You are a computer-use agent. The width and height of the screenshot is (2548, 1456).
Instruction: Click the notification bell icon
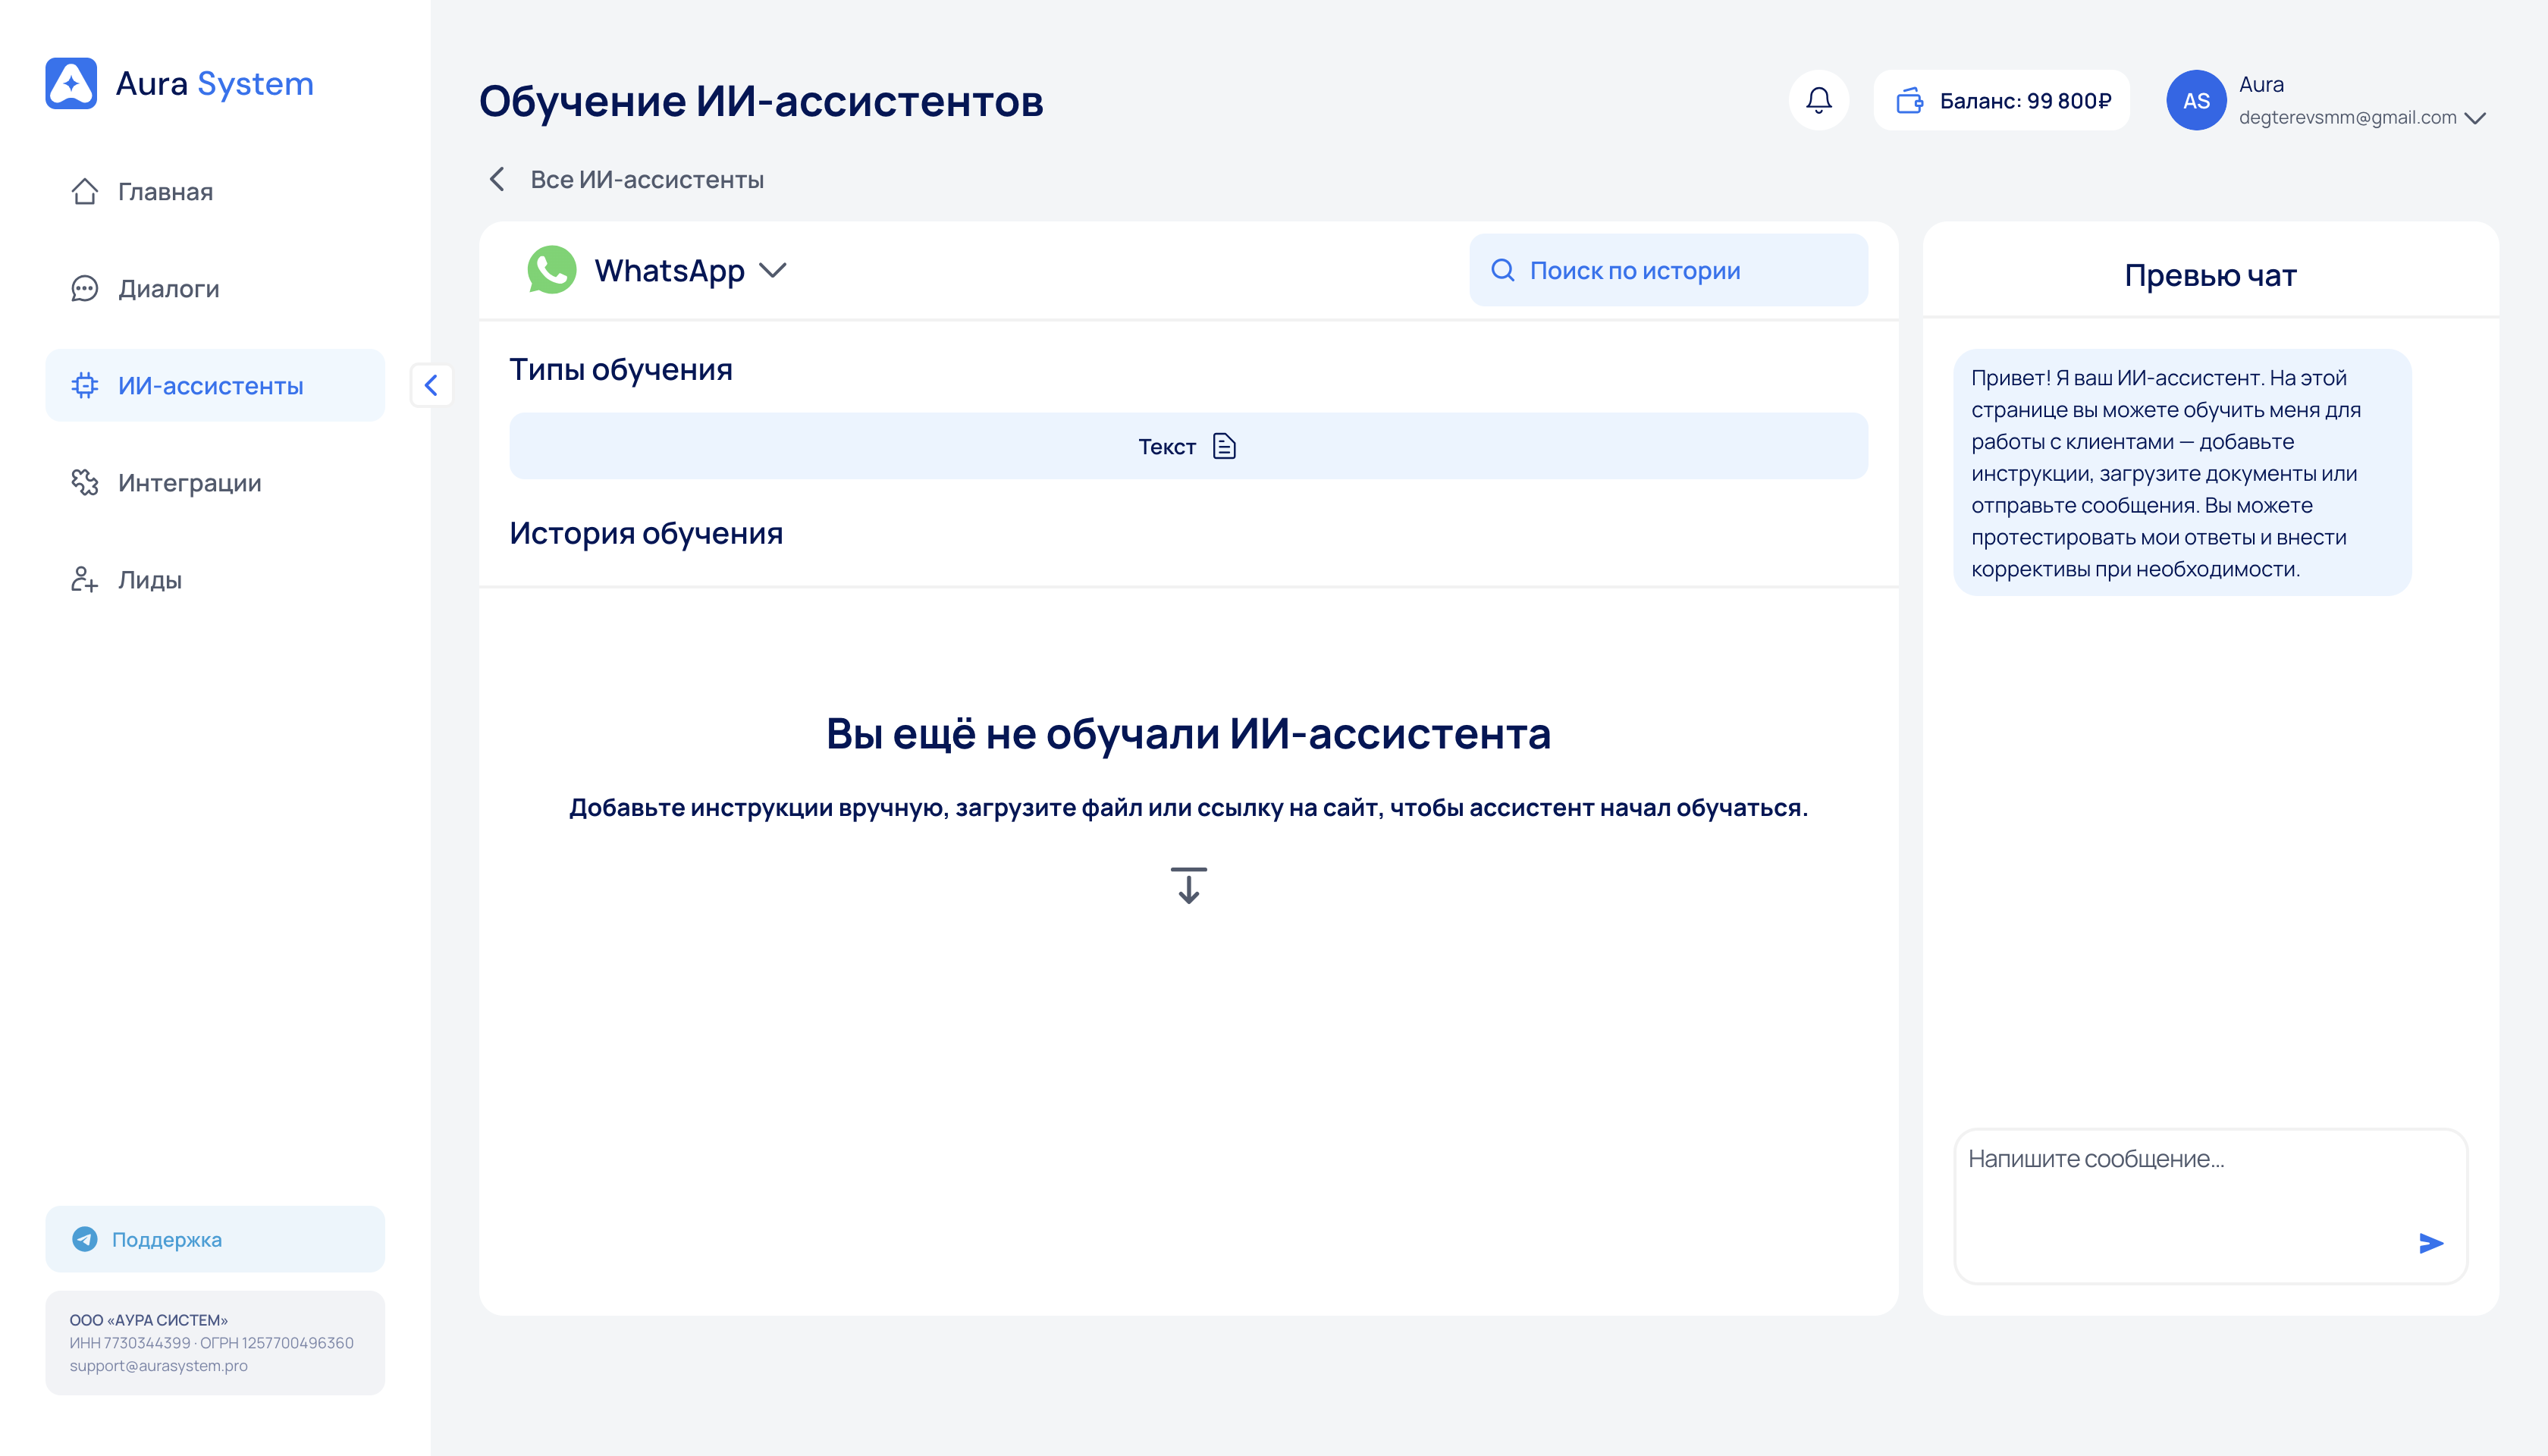pyautogui.click(x=1818, y=100)
